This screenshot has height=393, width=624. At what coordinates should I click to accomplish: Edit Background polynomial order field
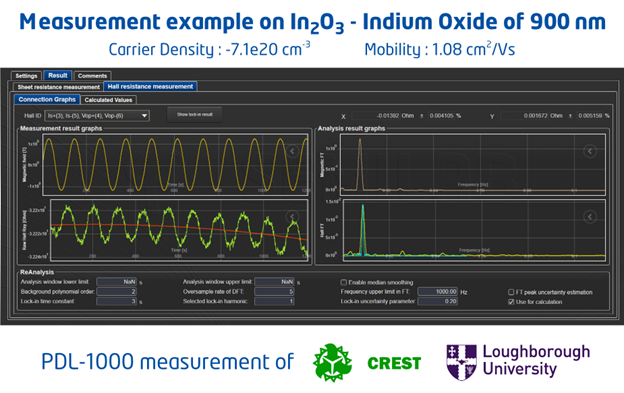(x=117, y=292)
